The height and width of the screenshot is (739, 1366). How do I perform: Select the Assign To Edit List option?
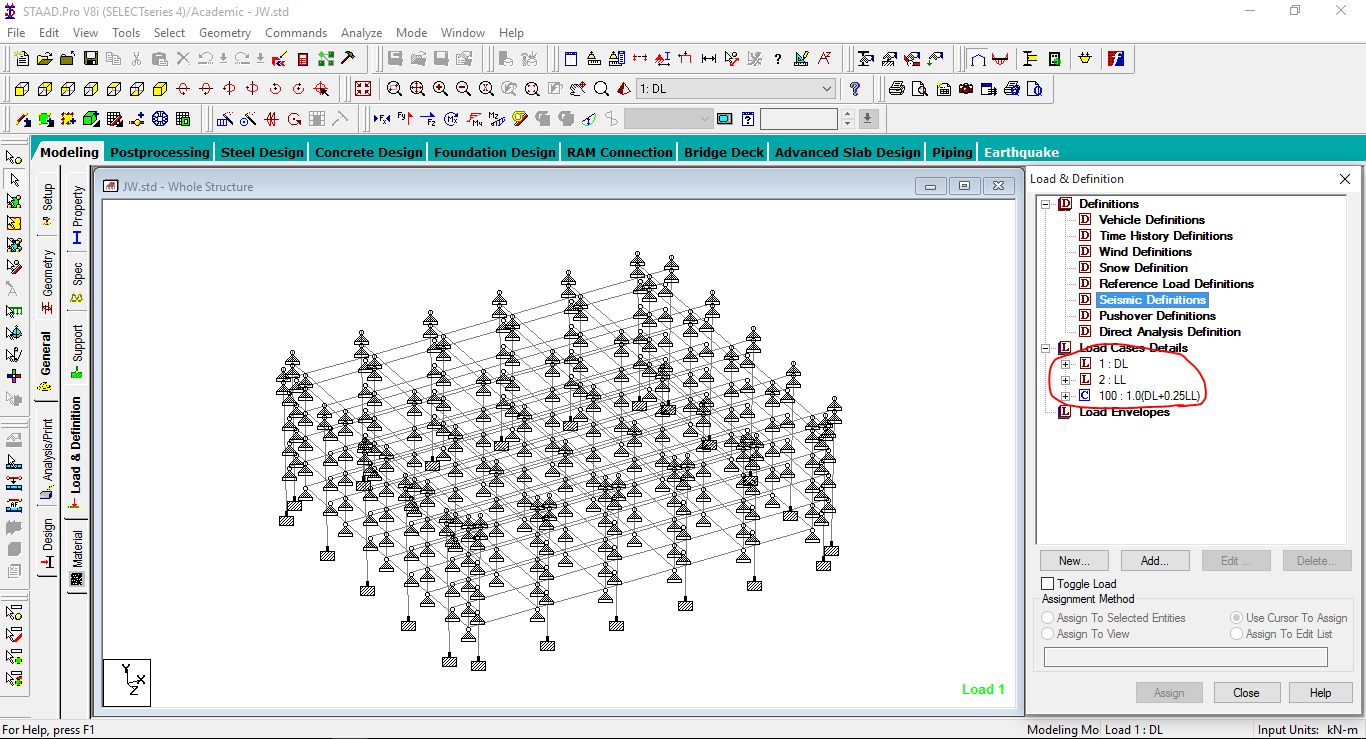tap(1236, 633)
